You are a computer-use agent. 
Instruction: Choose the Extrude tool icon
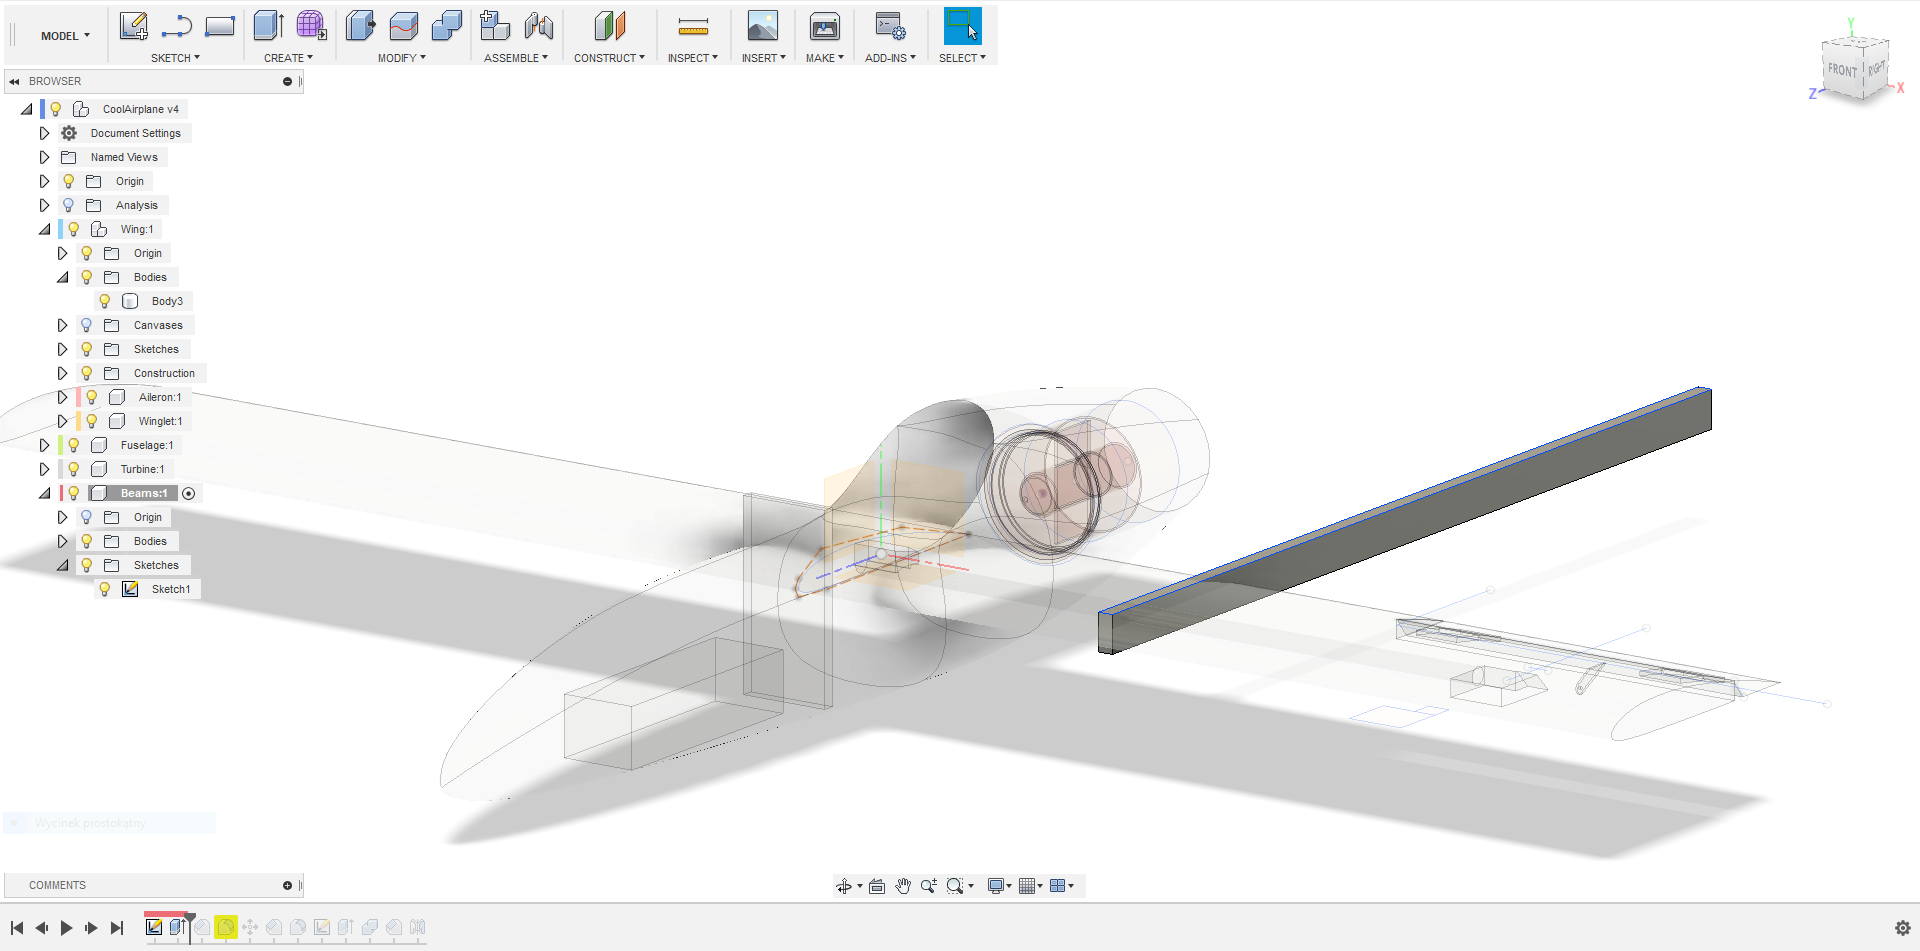click(268, 26)
